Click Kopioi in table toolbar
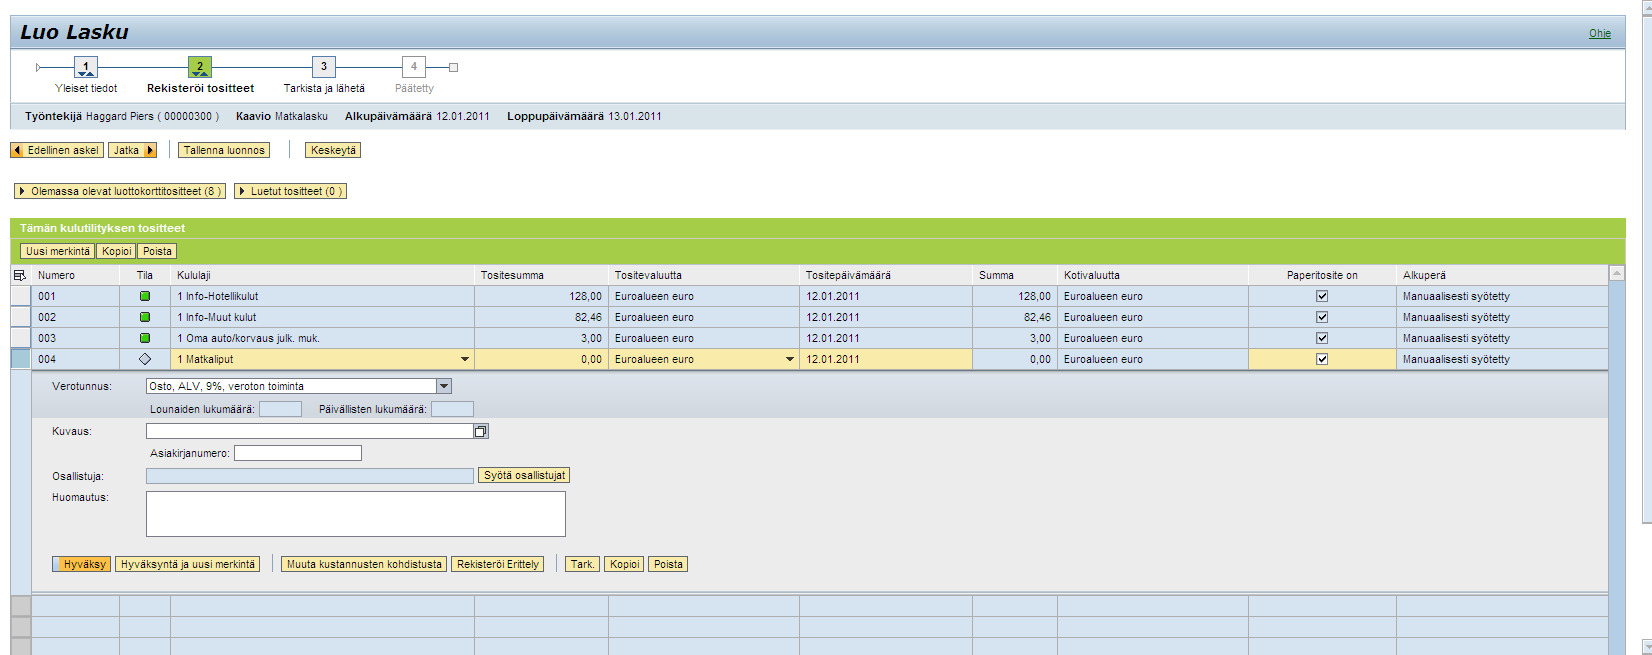 pos(117,251)
